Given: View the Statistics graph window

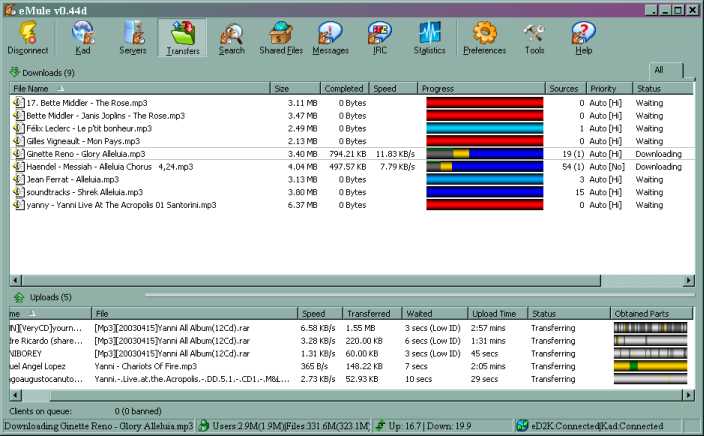Looking at the screenshot, I should point(429,38).
